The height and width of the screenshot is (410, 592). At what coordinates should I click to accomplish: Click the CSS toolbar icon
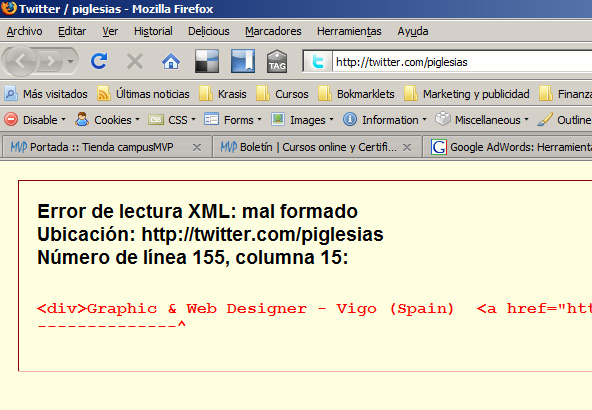pyautogui.click(x=156, y=120)
